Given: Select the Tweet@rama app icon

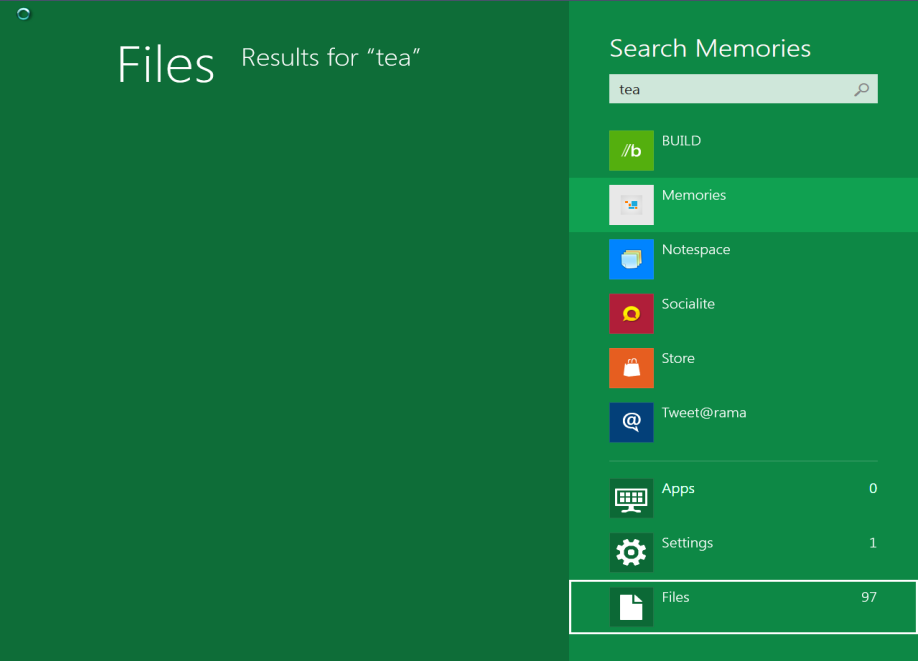Looking at the screenshot, I should (631, 422).
